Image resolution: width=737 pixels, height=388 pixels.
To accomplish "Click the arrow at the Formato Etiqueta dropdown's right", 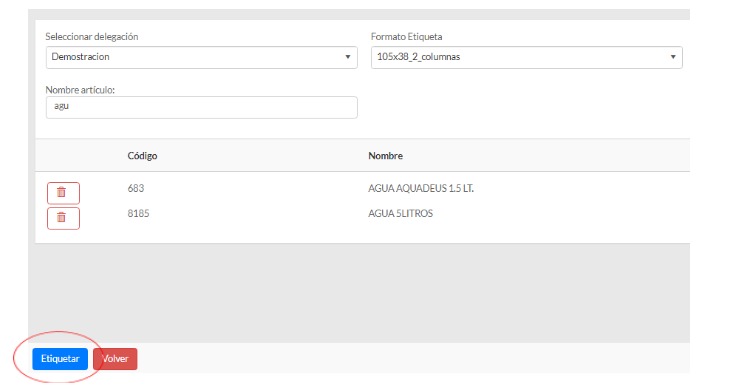I will tap(673, 57).
